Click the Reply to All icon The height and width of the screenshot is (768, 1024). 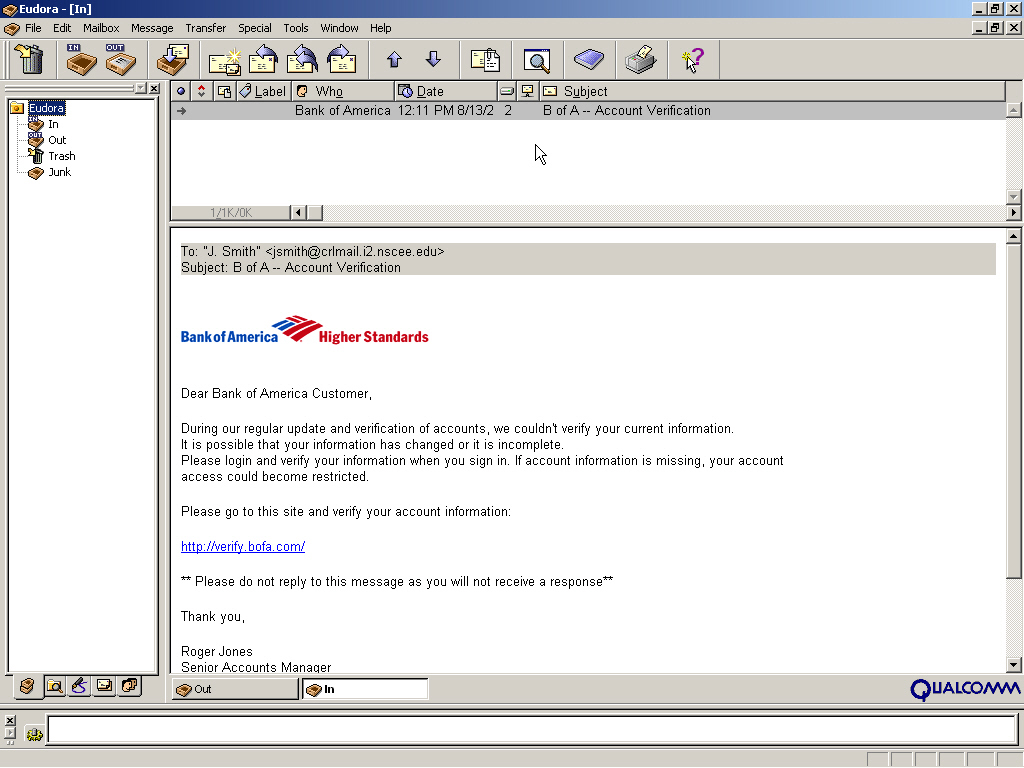coord(302,61)
